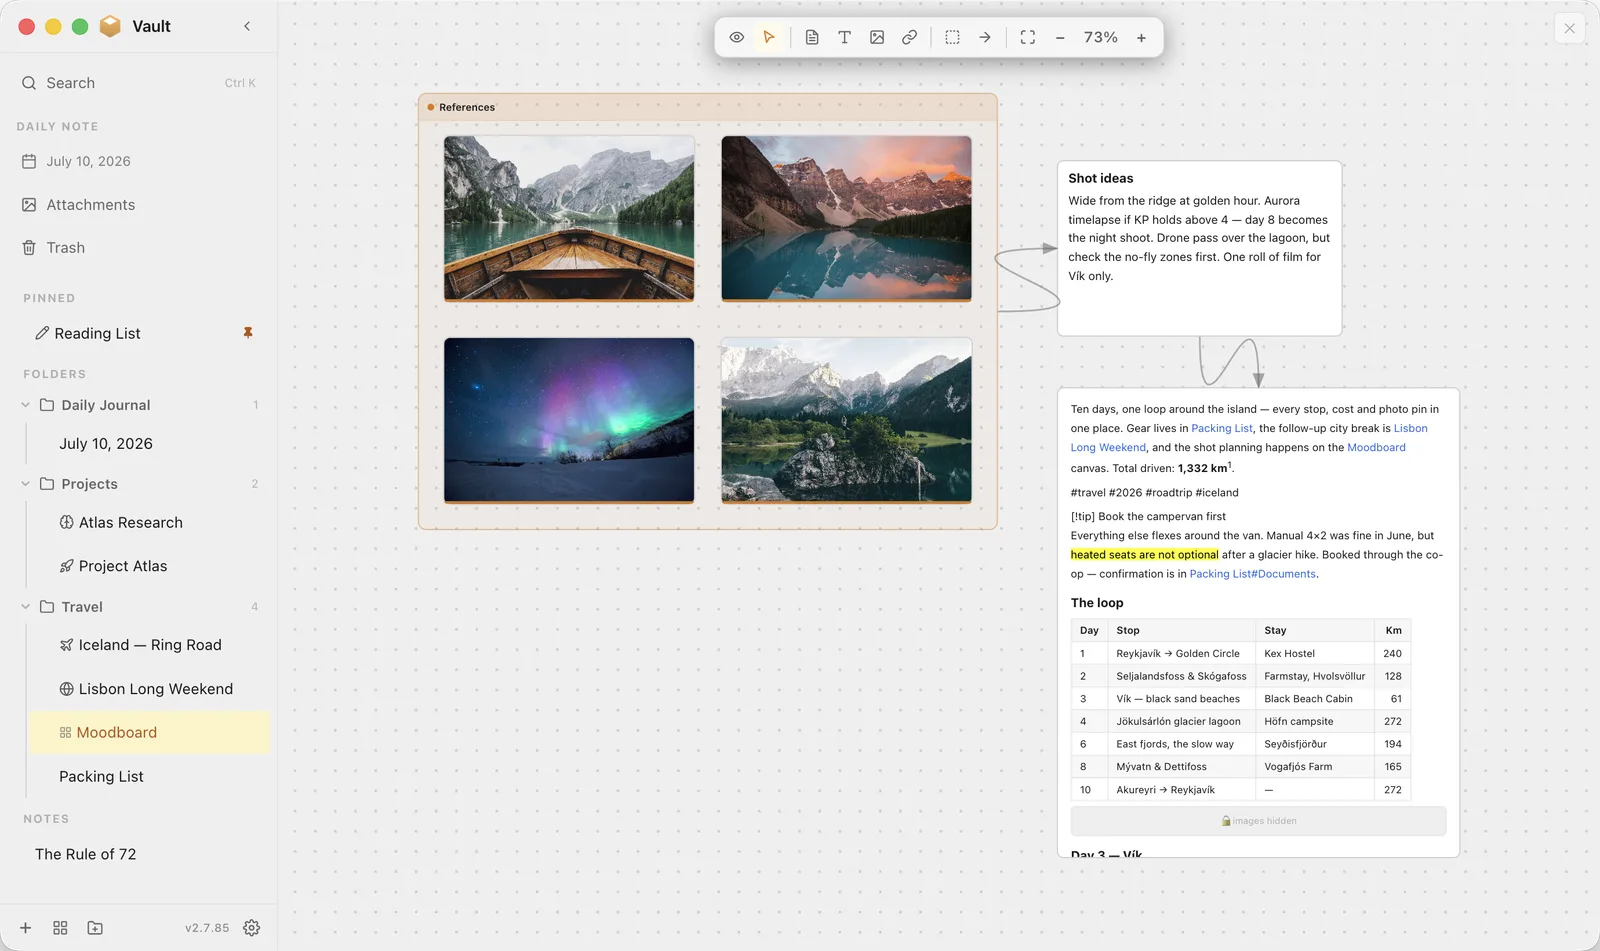
Task: Click the macOS yellow minimize button
Action: (53, 27)
